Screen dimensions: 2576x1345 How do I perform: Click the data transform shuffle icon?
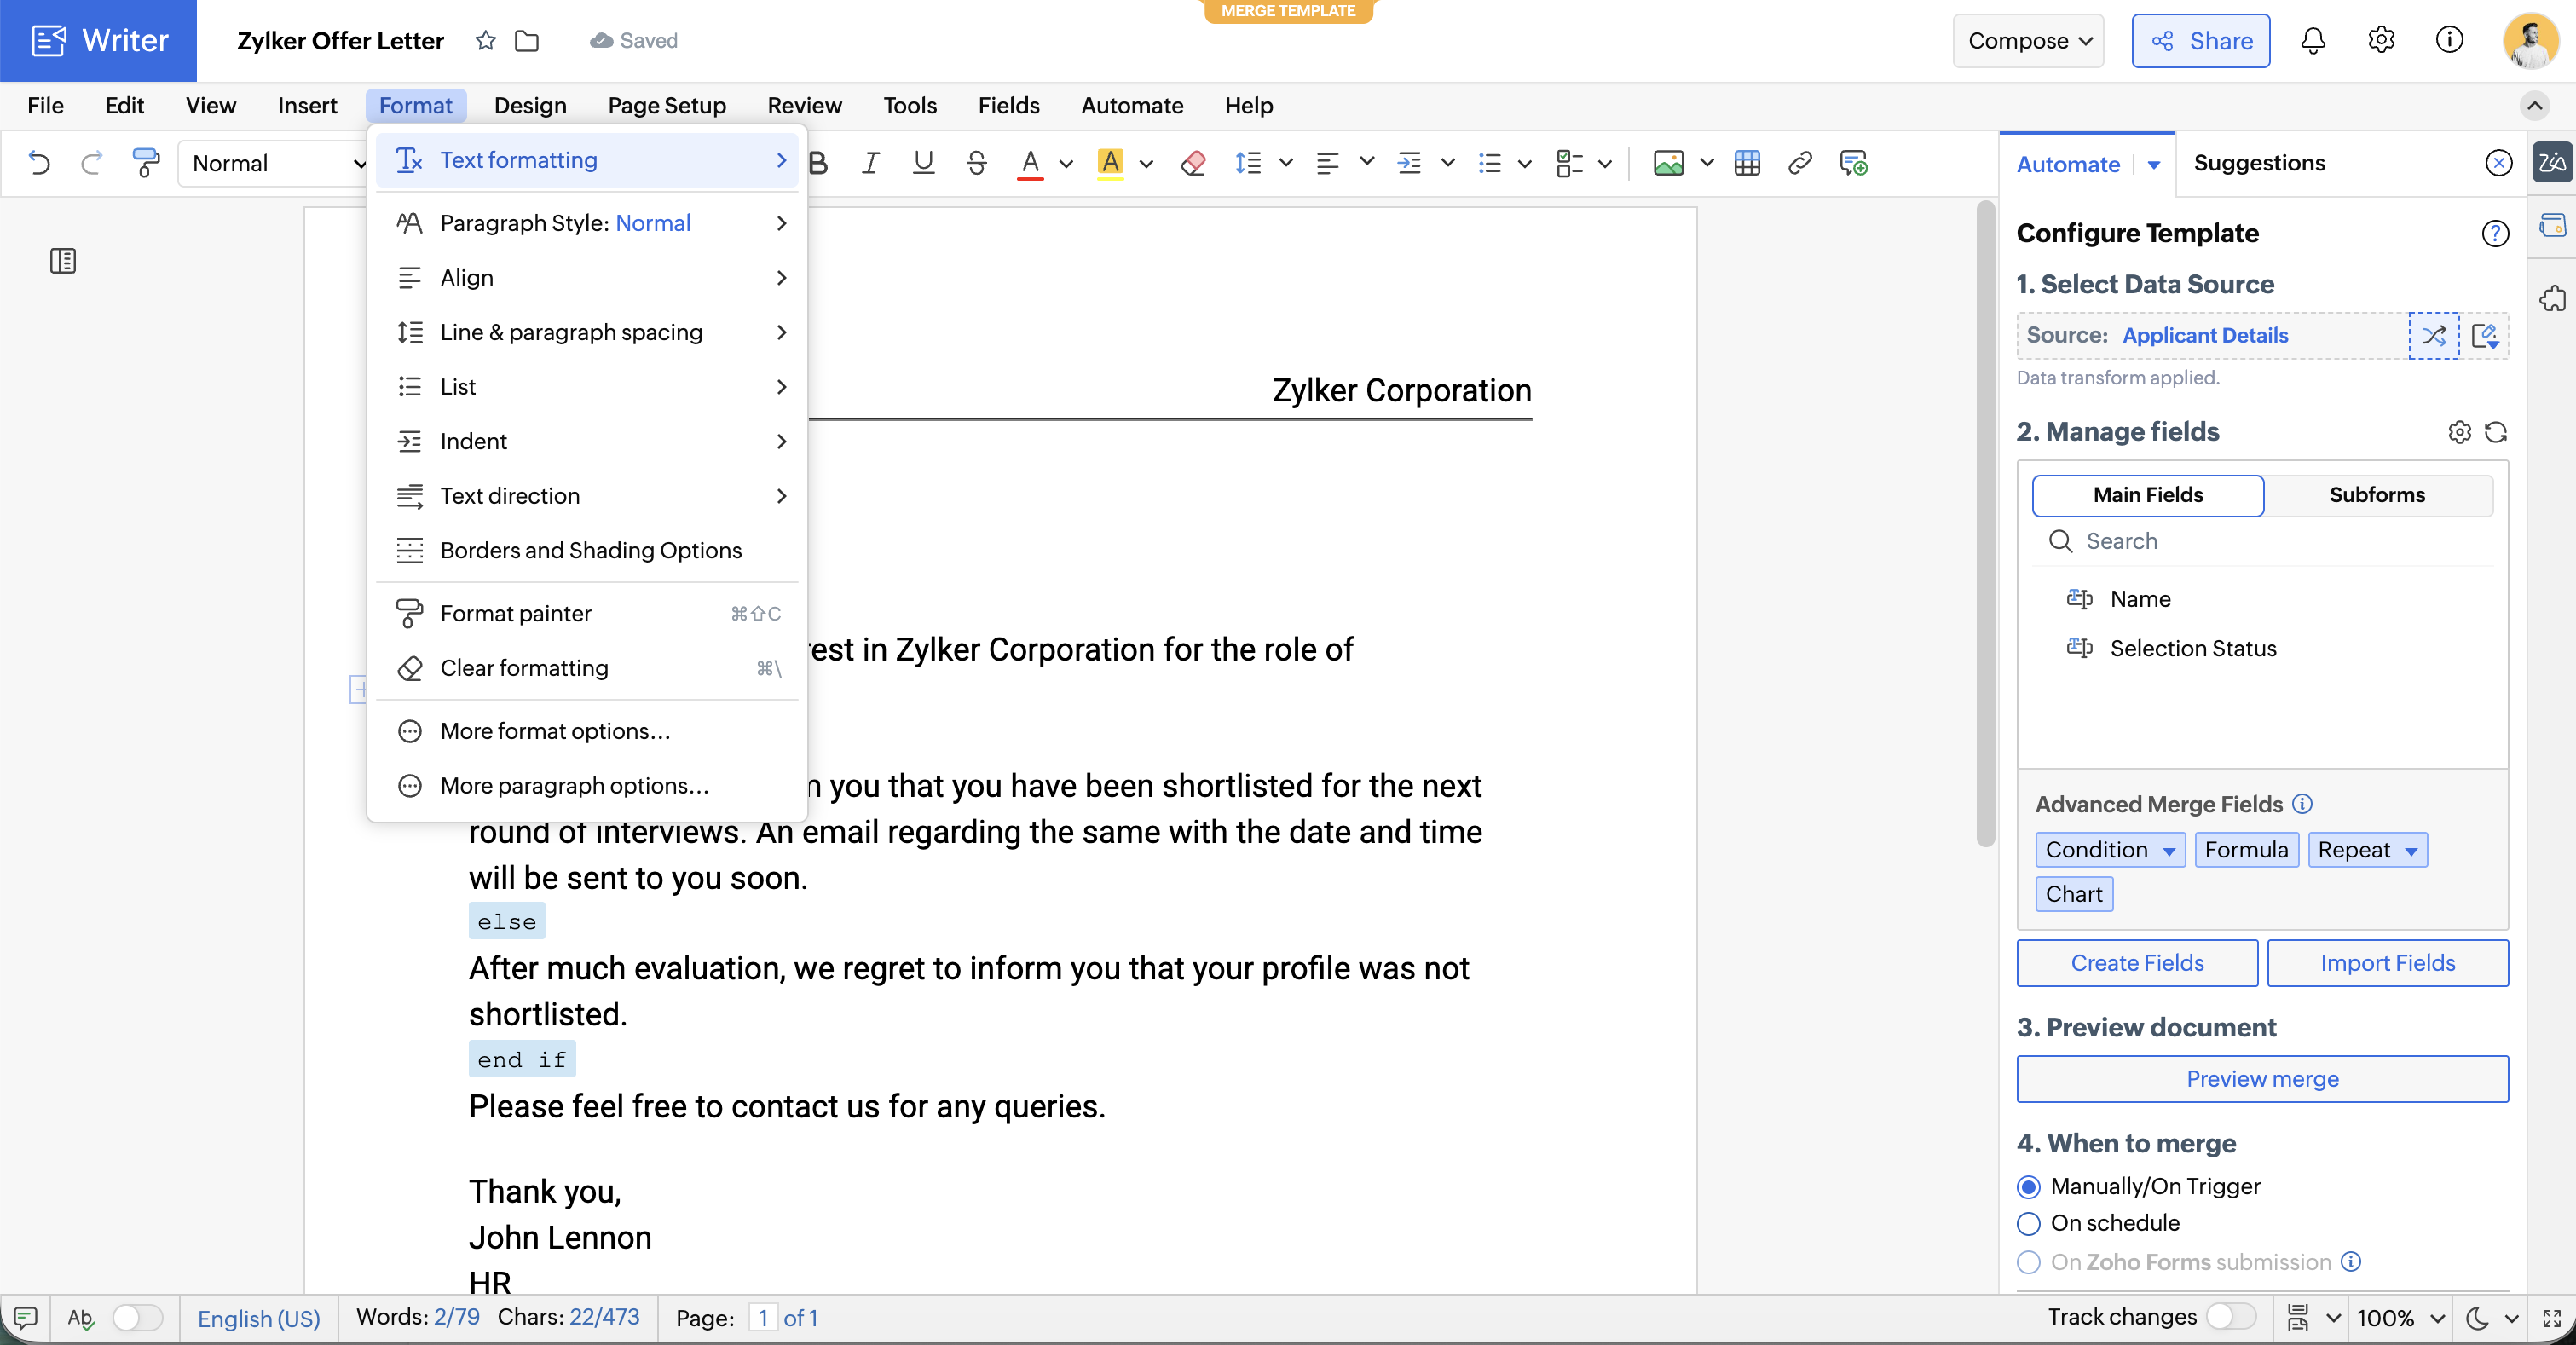click(x=2433, y=335)
